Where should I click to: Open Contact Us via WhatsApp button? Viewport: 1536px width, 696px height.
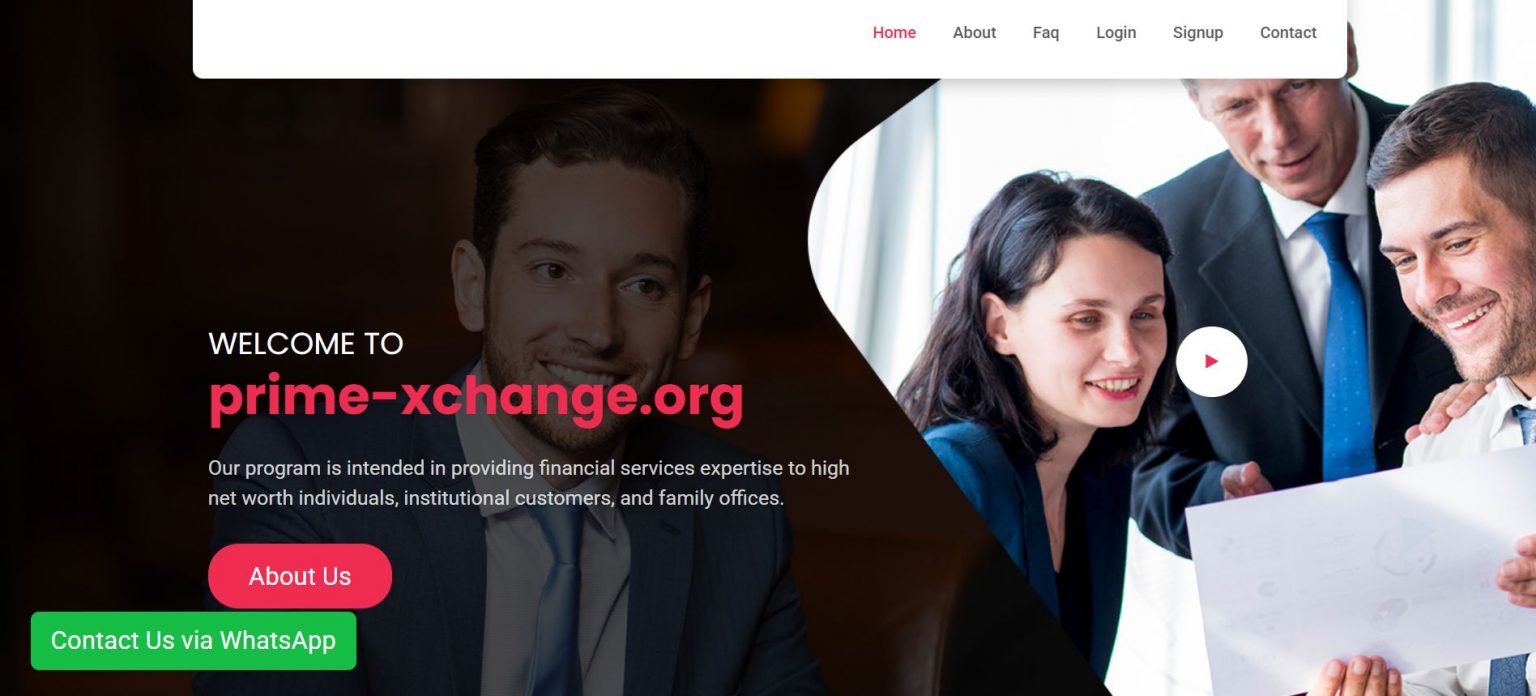[193, 640]
